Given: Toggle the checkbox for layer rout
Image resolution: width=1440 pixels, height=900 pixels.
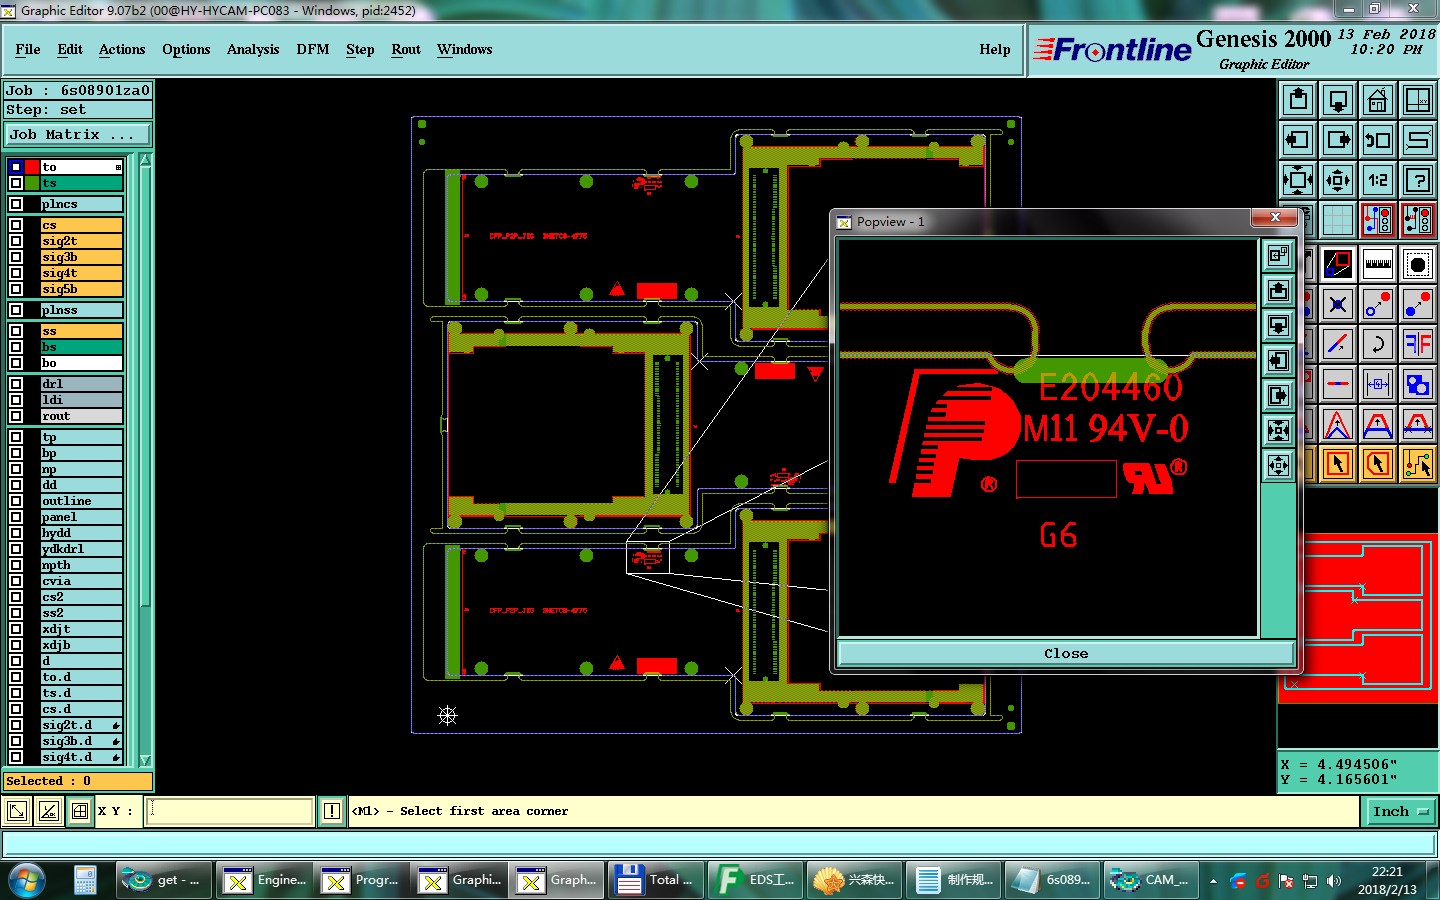Looking at the screenshot, I should 16,416.
